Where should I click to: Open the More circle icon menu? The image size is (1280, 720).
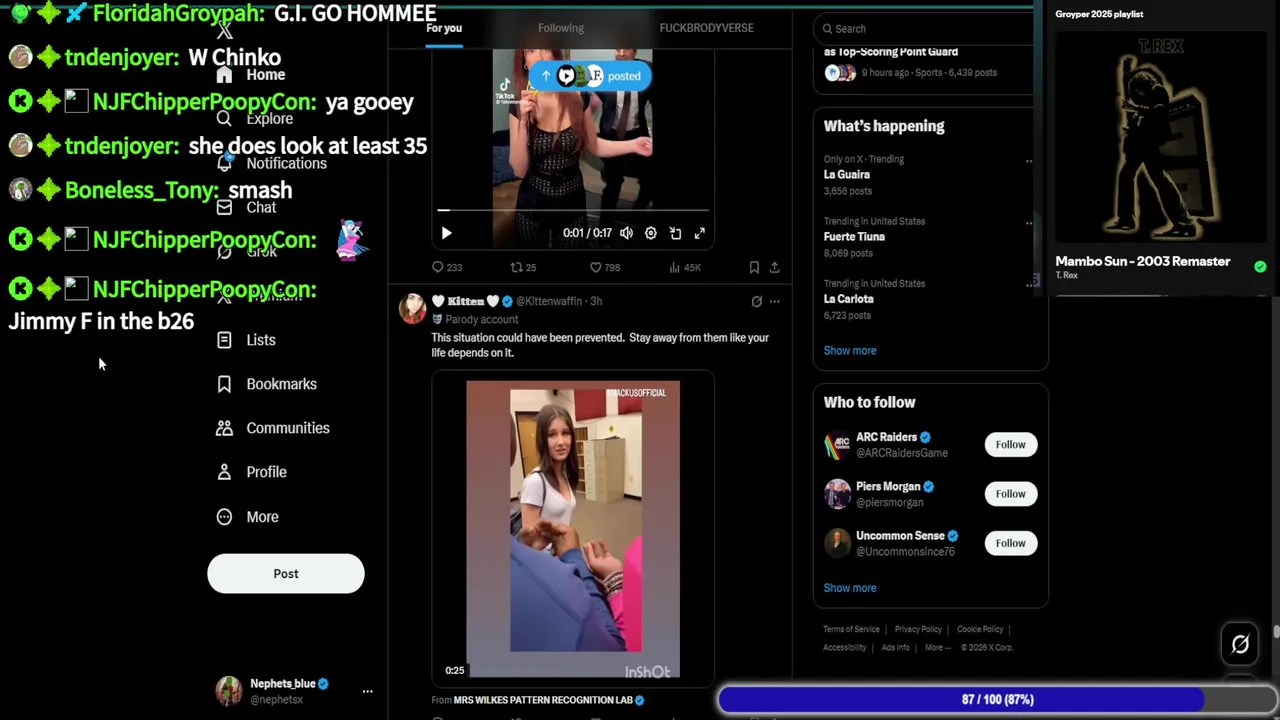(224, 516)
